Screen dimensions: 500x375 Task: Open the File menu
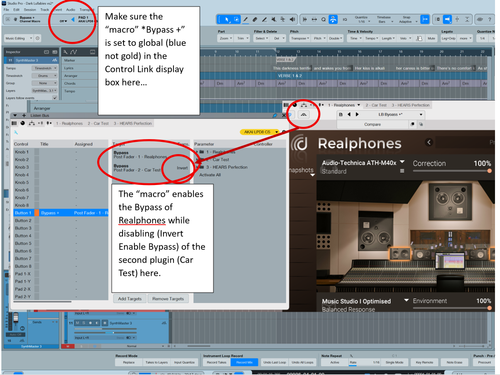[x=6, y=10]
